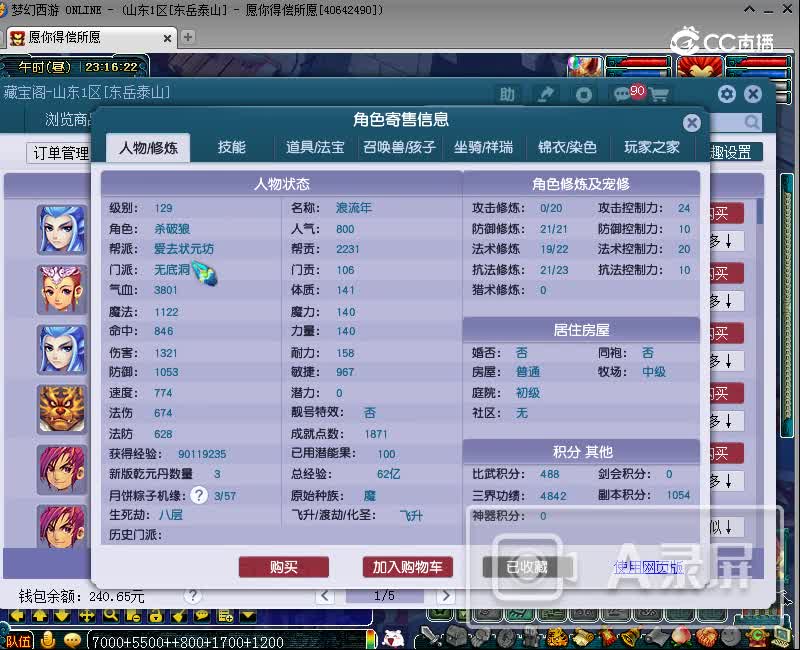The height and width of the screenshot is (650, 800).
Task: Click the 无底洞 faction gem icon
Action: [206, 272]
